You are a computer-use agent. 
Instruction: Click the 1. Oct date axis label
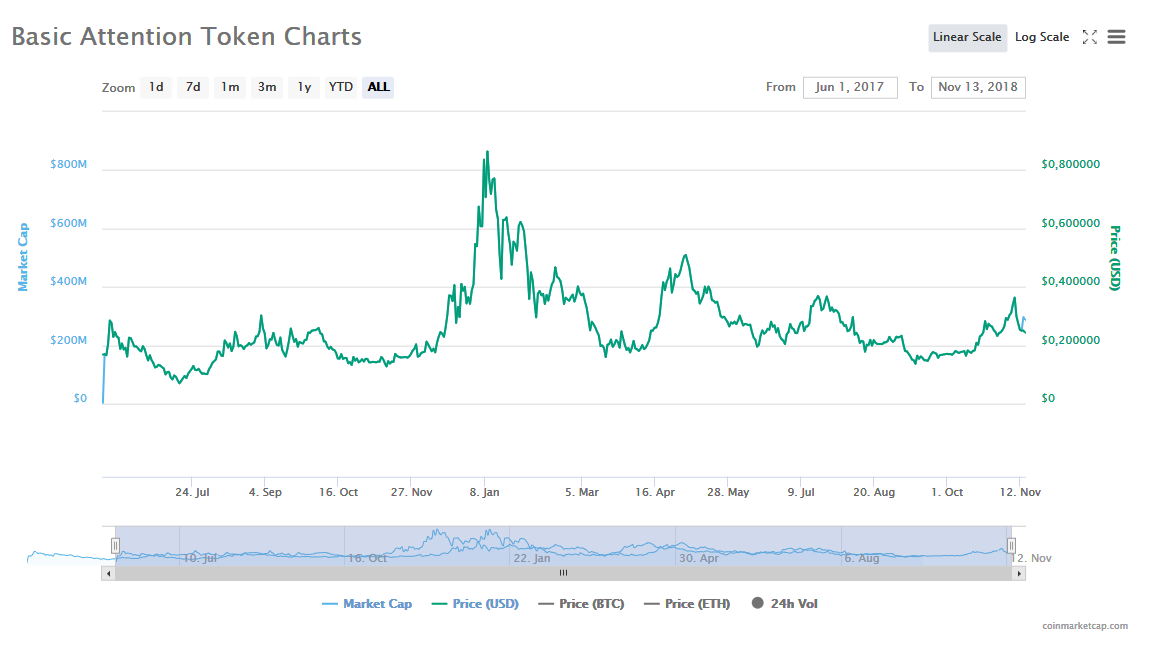click(x=947, y=492)
